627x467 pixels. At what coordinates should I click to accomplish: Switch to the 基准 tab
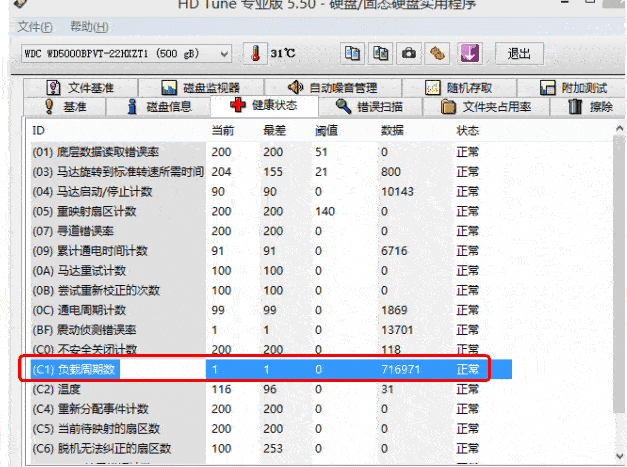[x=65, y=107]
